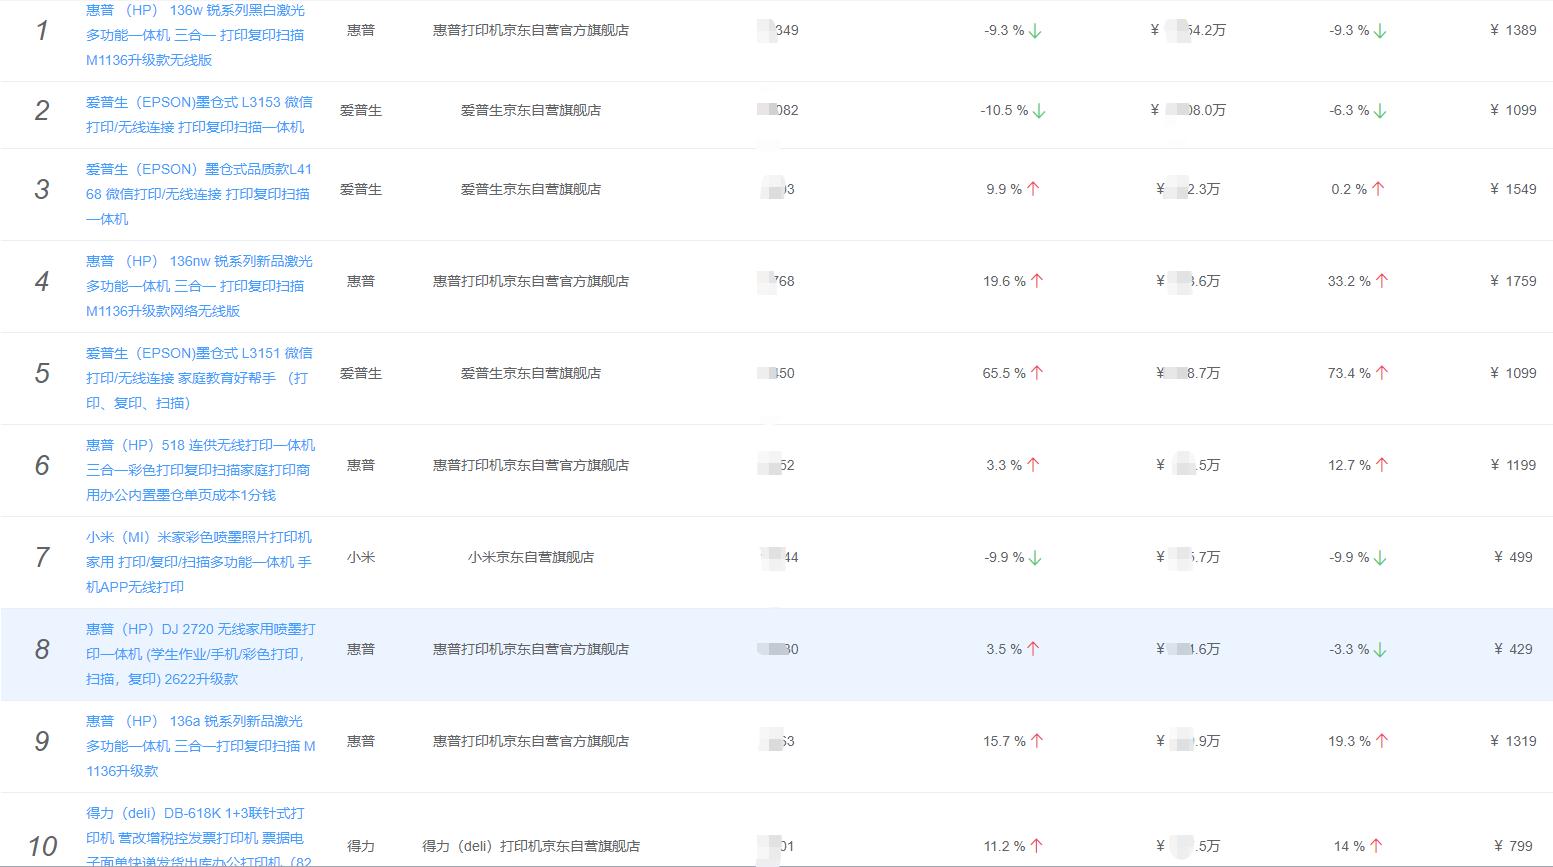Viewport: 1553px width, 867px height.
Task: Click the price ¥ 1389 in row 1
Action: pyautogui.click(x=1513, y=30)
